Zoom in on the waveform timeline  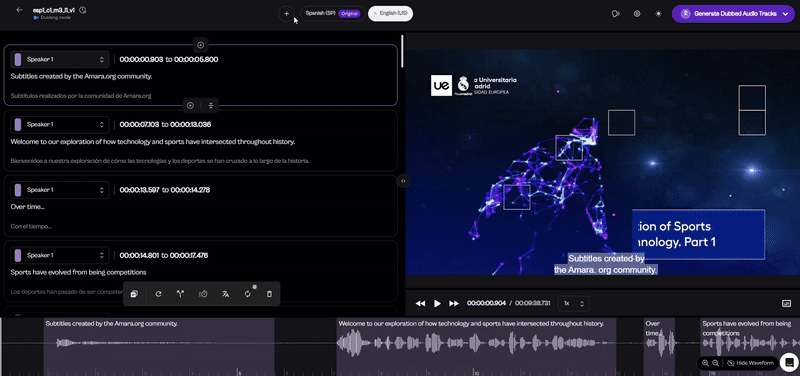[x=705, y=363]
